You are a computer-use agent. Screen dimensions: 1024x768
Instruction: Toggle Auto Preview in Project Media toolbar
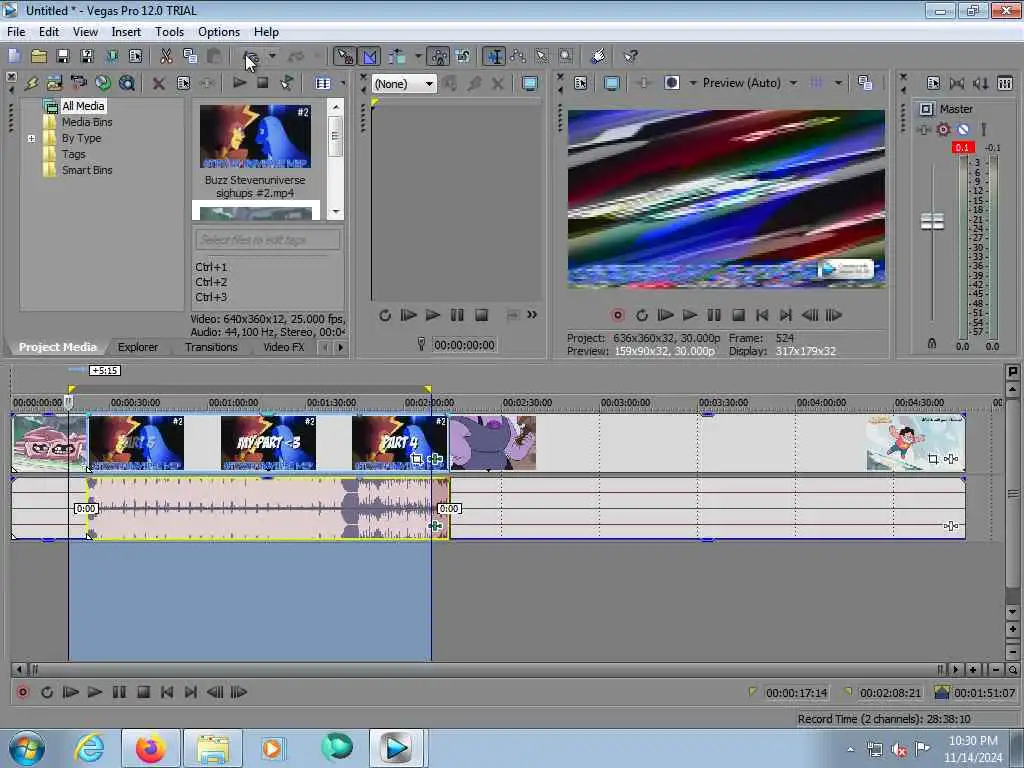tap(287, 83)
